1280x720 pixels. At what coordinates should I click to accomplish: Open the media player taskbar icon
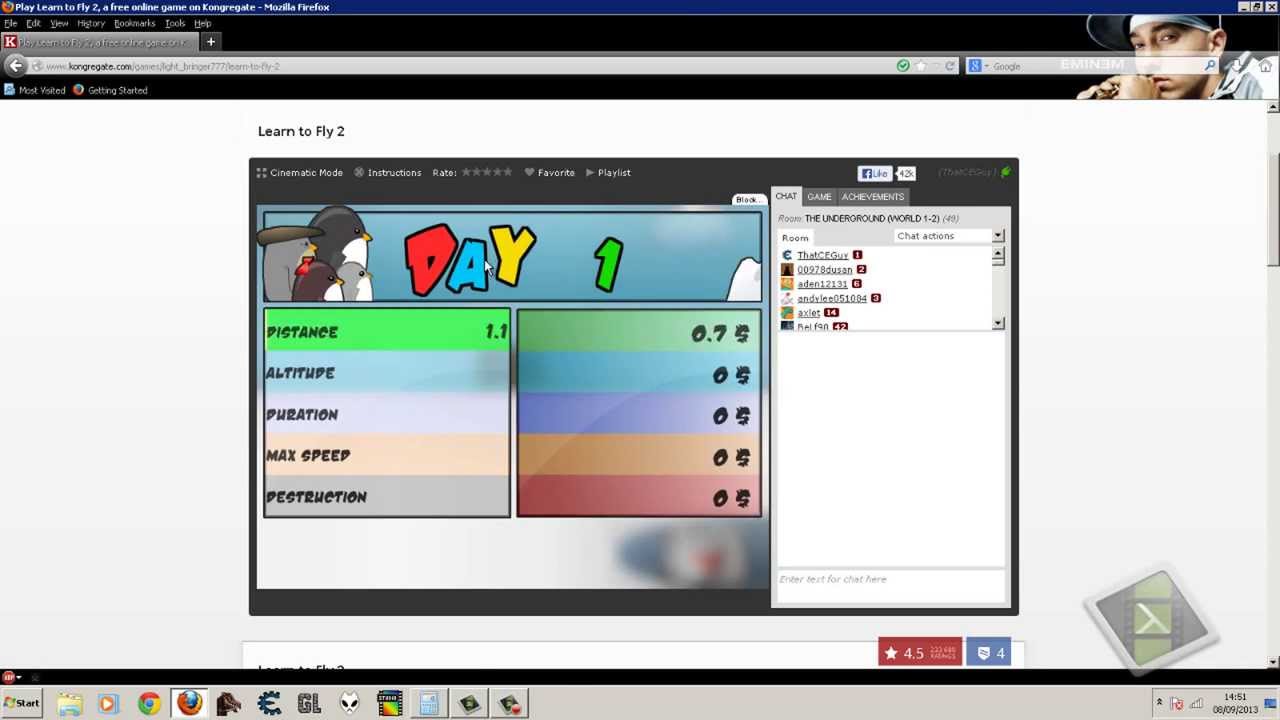[108, 704]
